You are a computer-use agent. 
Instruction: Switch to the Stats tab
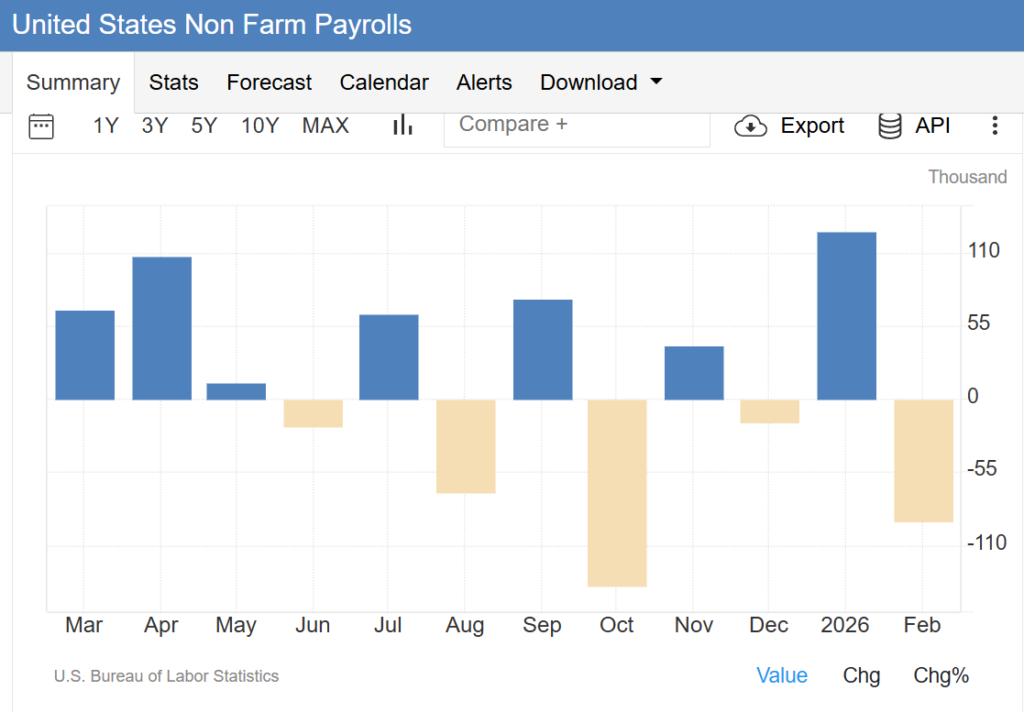[174, 83]
